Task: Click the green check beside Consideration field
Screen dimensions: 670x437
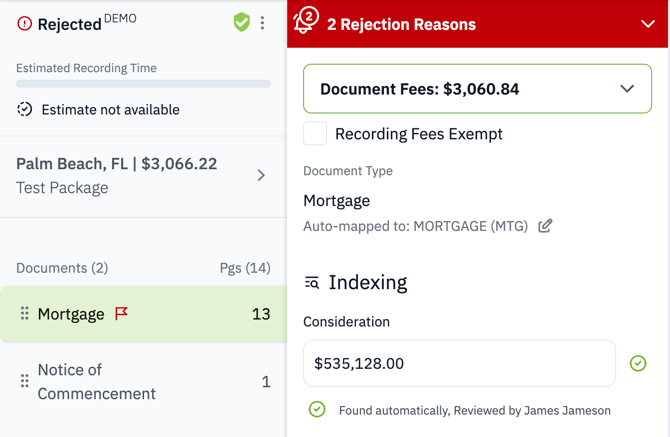Action: pyautogui.click(x=638, y=364)
